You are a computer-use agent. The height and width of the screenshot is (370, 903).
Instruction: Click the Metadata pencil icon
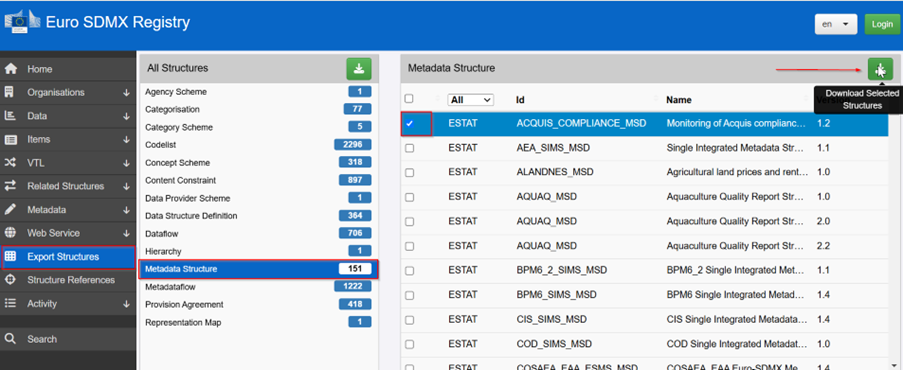pos(10,210)
